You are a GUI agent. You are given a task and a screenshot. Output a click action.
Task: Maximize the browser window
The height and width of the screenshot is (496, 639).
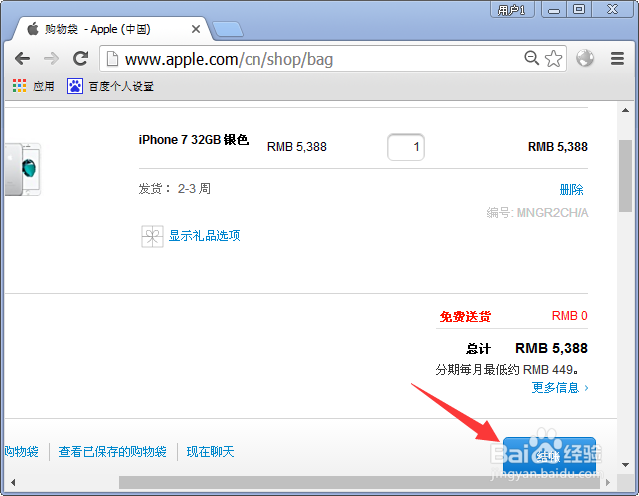pyautogui.click(x=579, y=9)
